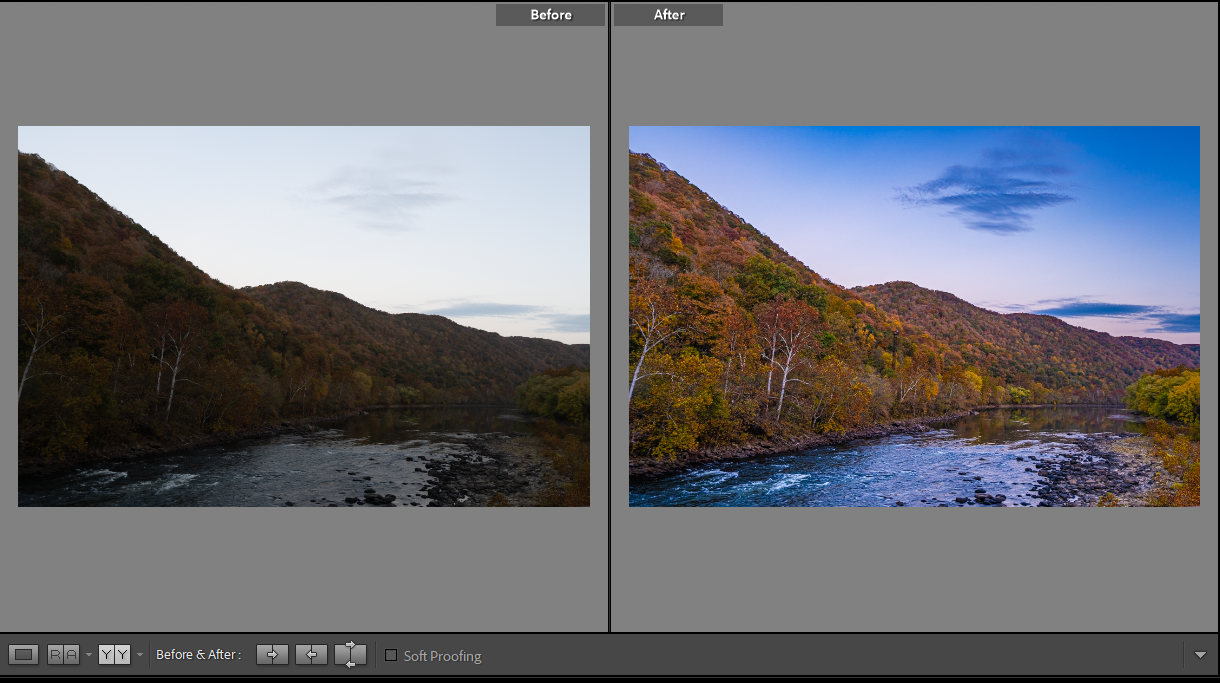Switch to Loupe view mode
Viewport: 1220px width, 683px height.
(25, 655)
